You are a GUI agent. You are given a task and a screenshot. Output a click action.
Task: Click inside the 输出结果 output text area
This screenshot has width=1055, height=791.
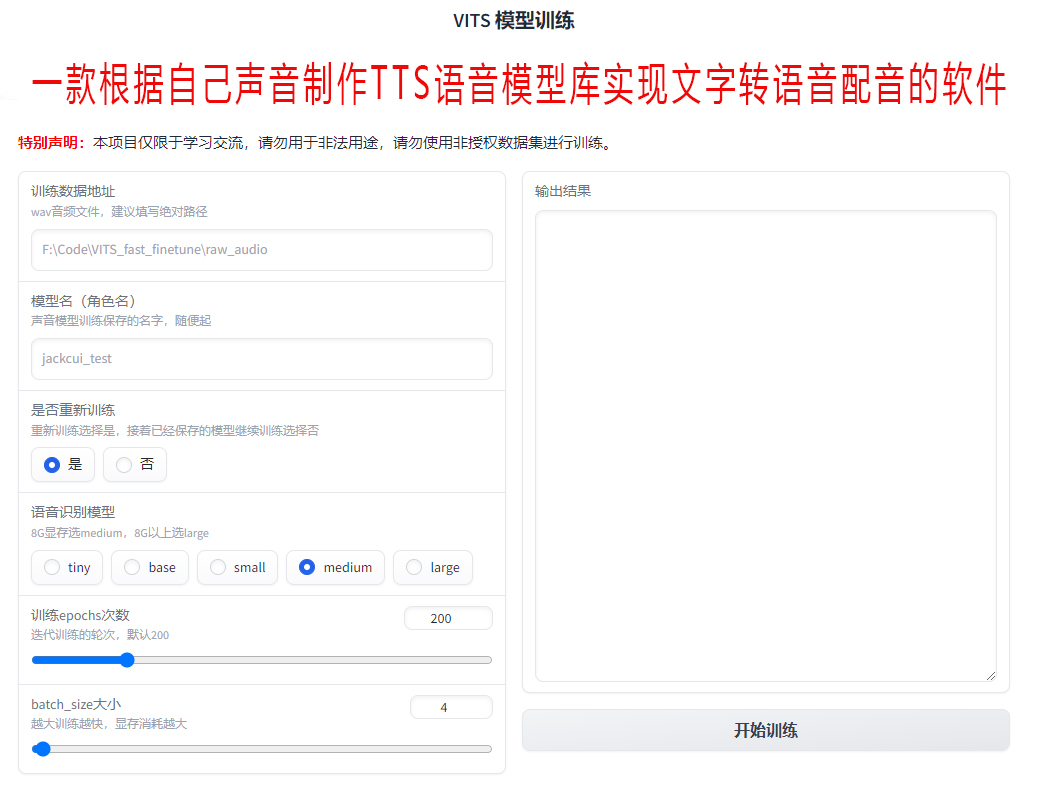766,446
